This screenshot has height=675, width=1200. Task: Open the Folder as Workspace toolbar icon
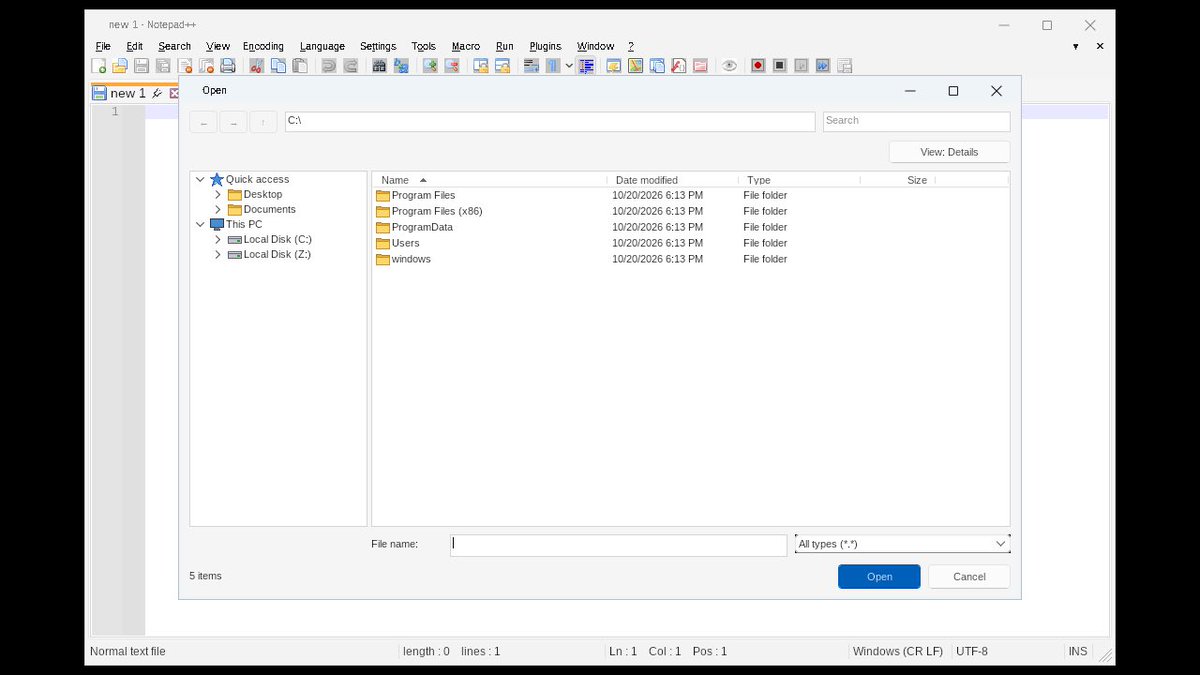700,66
